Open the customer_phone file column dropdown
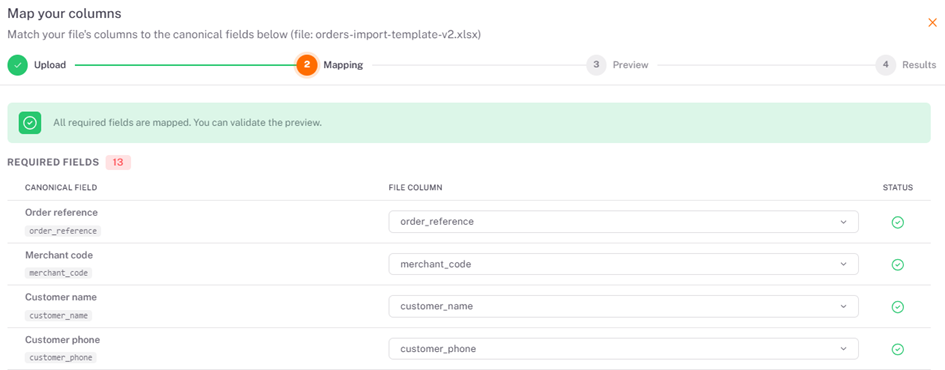Viewport: 945px width, 370px height. (x=623, y=349)
